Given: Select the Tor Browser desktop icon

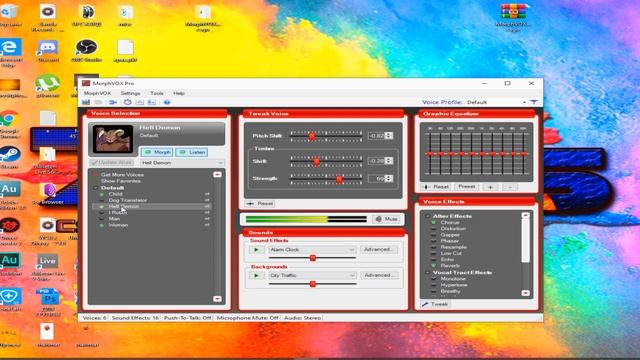Looking at the screenshot, I should (x=49, y=194).
